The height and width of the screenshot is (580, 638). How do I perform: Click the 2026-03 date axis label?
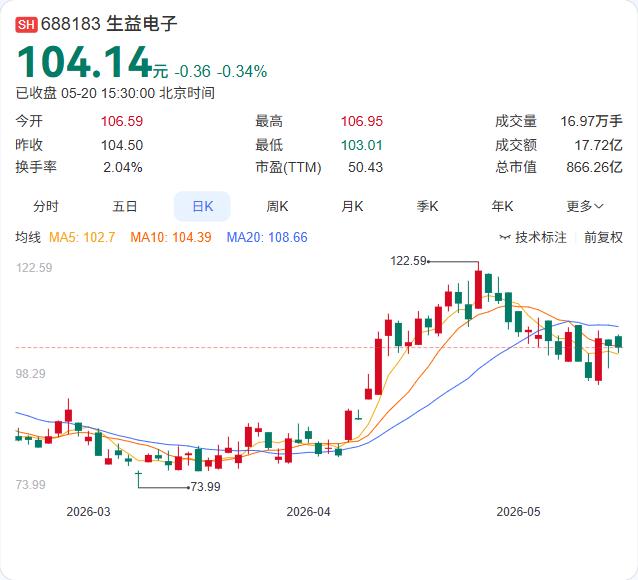(88, 512)
